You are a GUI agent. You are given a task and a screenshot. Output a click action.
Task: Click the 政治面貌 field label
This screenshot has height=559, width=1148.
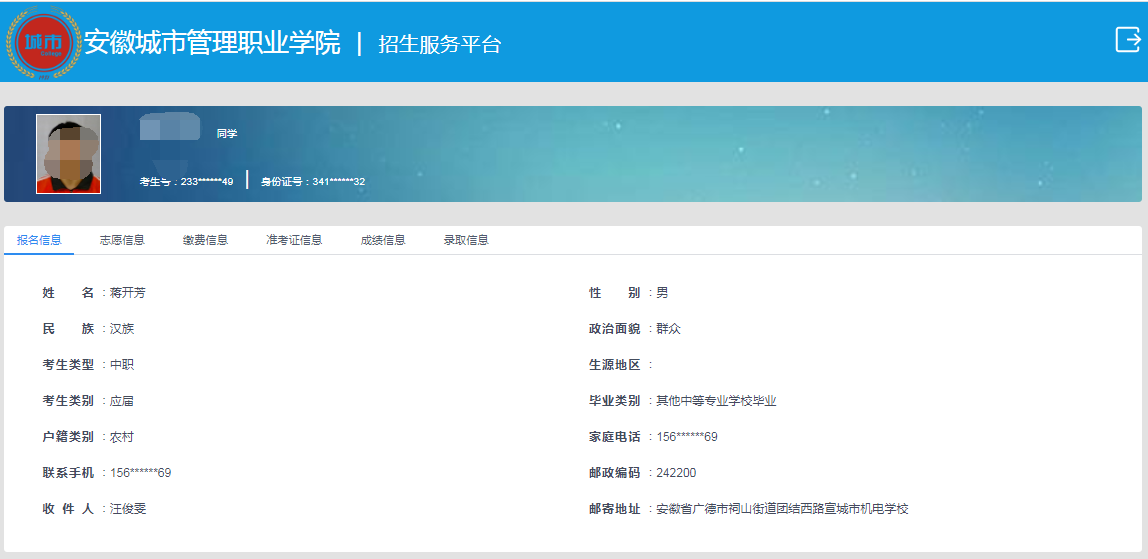(615, 329)
